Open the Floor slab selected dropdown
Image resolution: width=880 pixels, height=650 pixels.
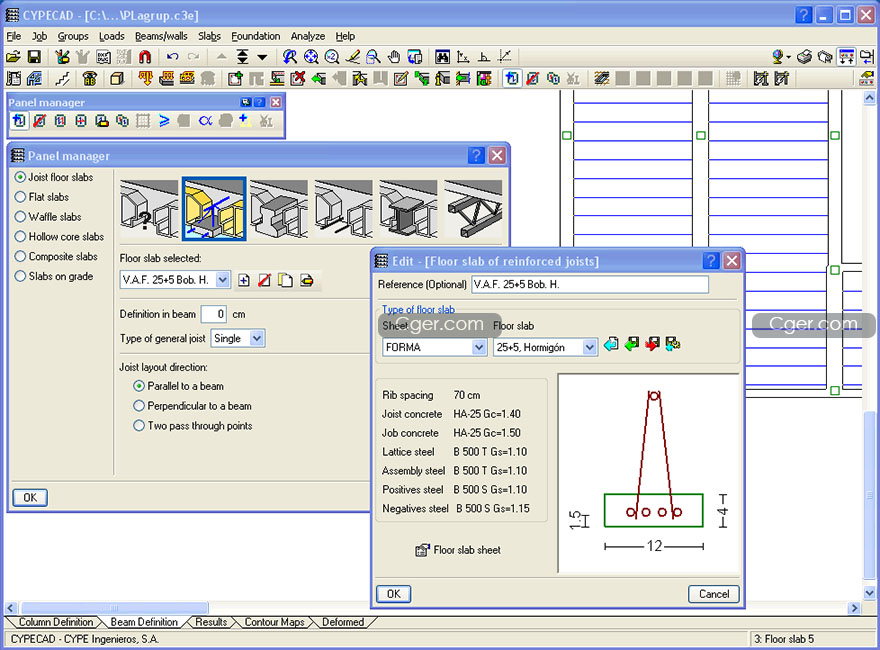223,280
